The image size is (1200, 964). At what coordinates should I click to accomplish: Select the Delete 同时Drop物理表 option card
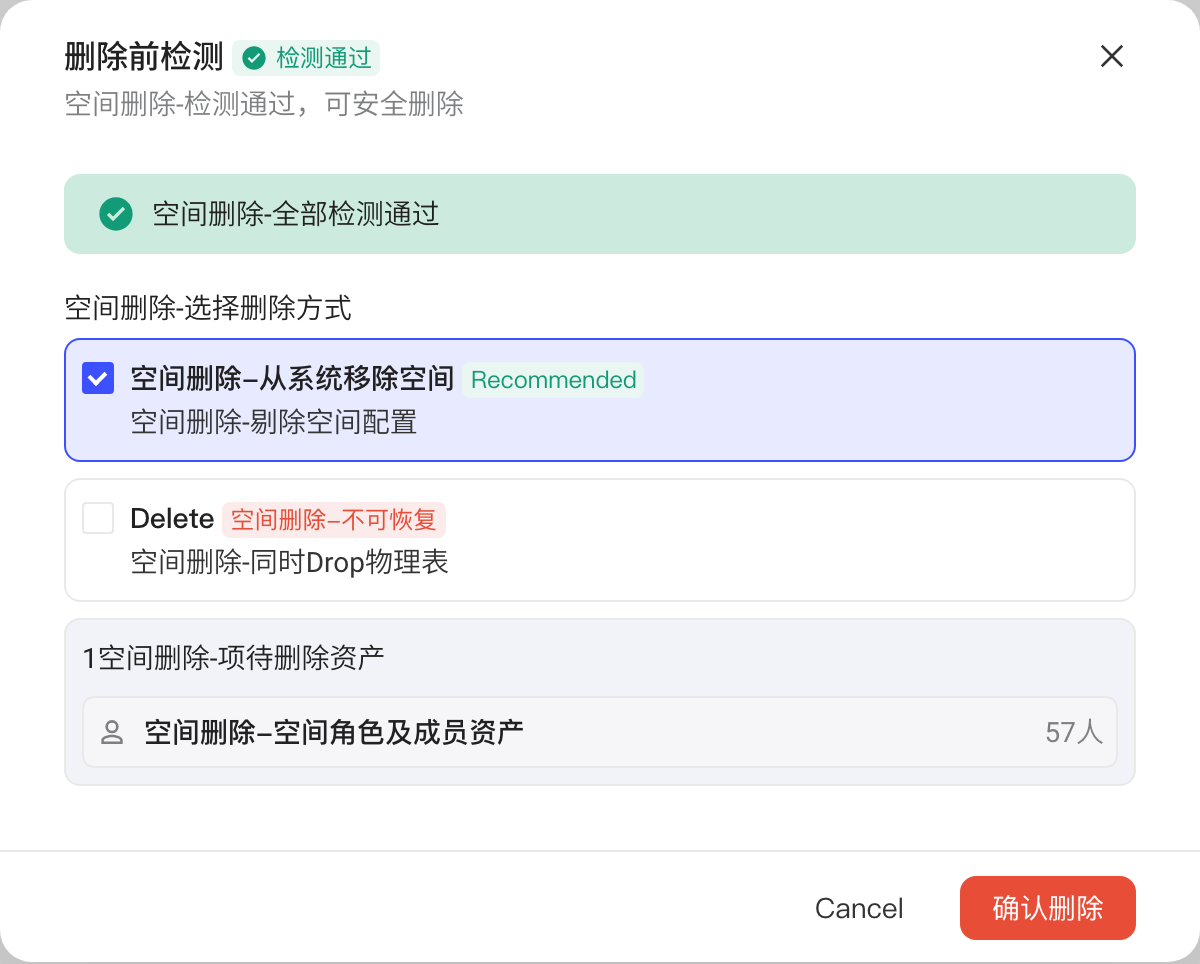(x=600, y=540)
